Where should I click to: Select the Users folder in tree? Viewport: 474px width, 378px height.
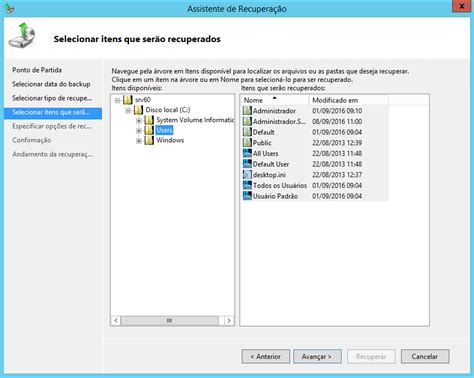pos(164,130)
